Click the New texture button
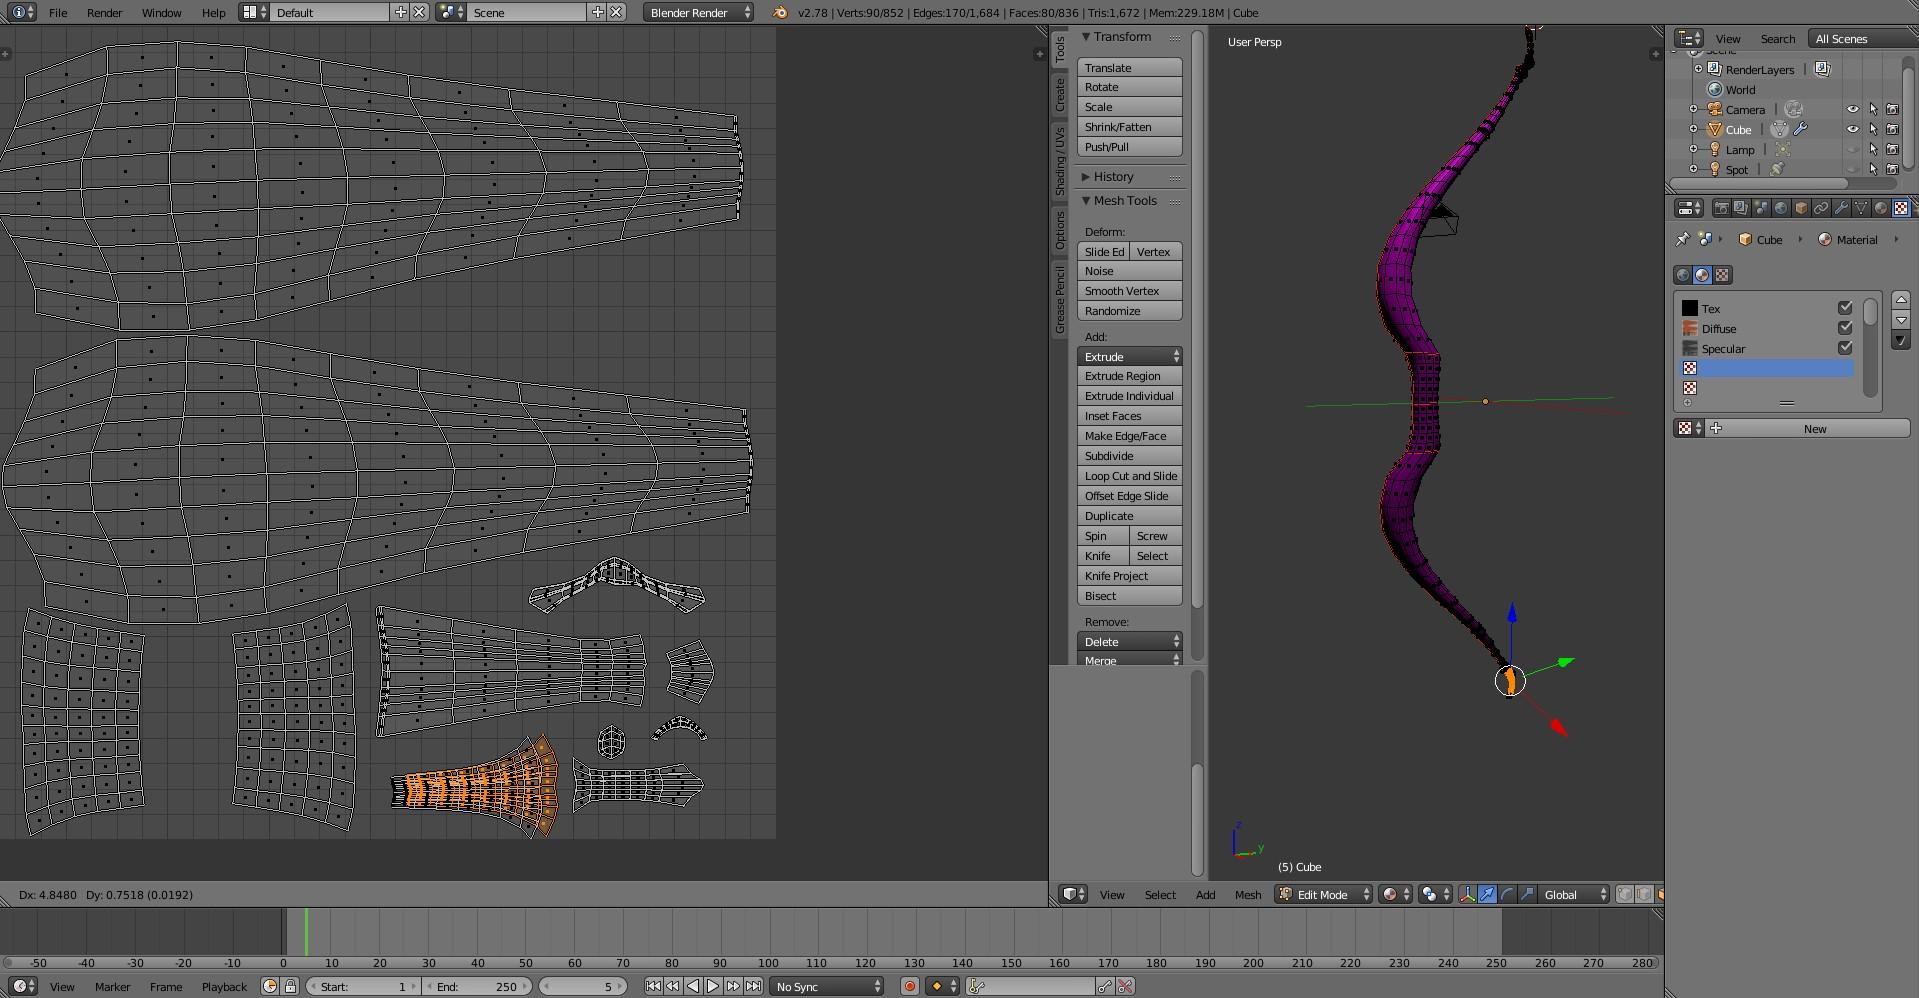Viewport: 1919px width, 998px height. (1808, 428)
